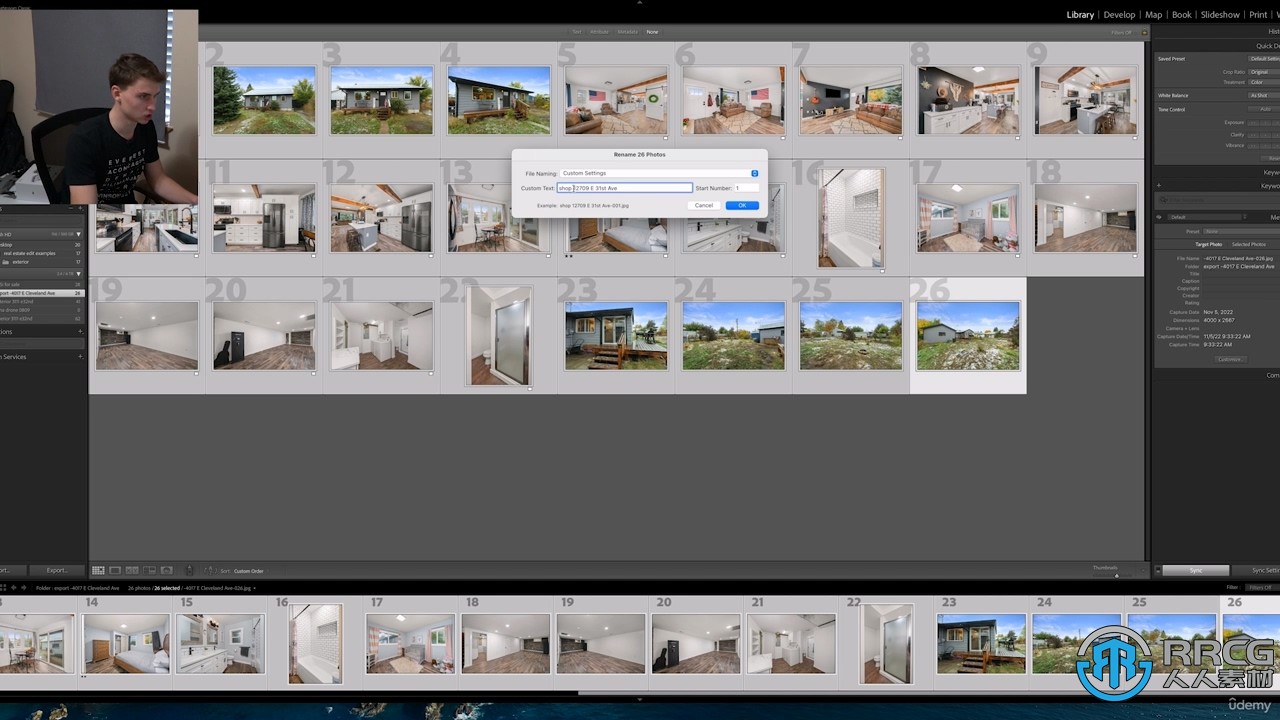This screenshot has height=720, width=1280.
Task: Select Metadata in library filter bar
Action: (627, 32)
